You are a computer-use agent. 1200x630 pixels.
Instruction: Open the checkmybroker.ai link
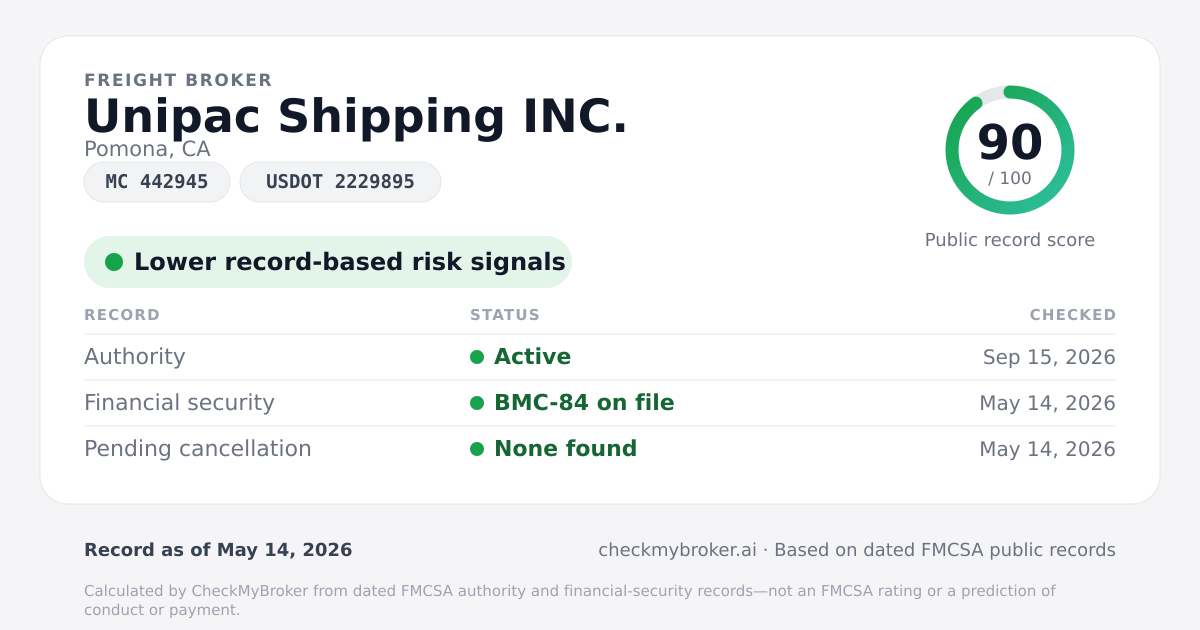coord(677,550)
